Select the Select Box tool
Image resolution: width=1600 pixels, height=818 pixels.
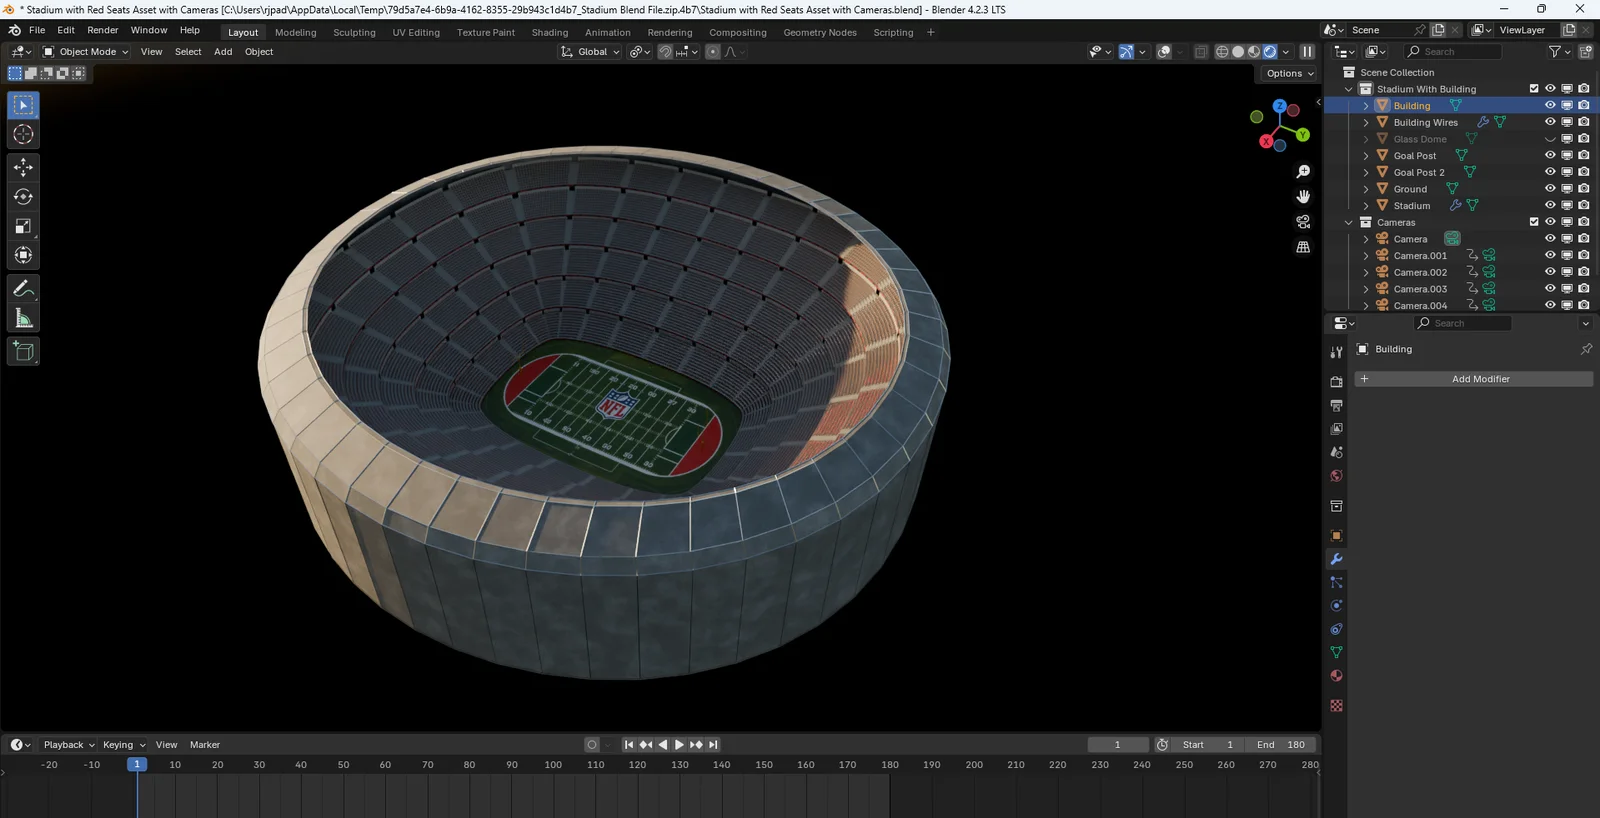23,105
